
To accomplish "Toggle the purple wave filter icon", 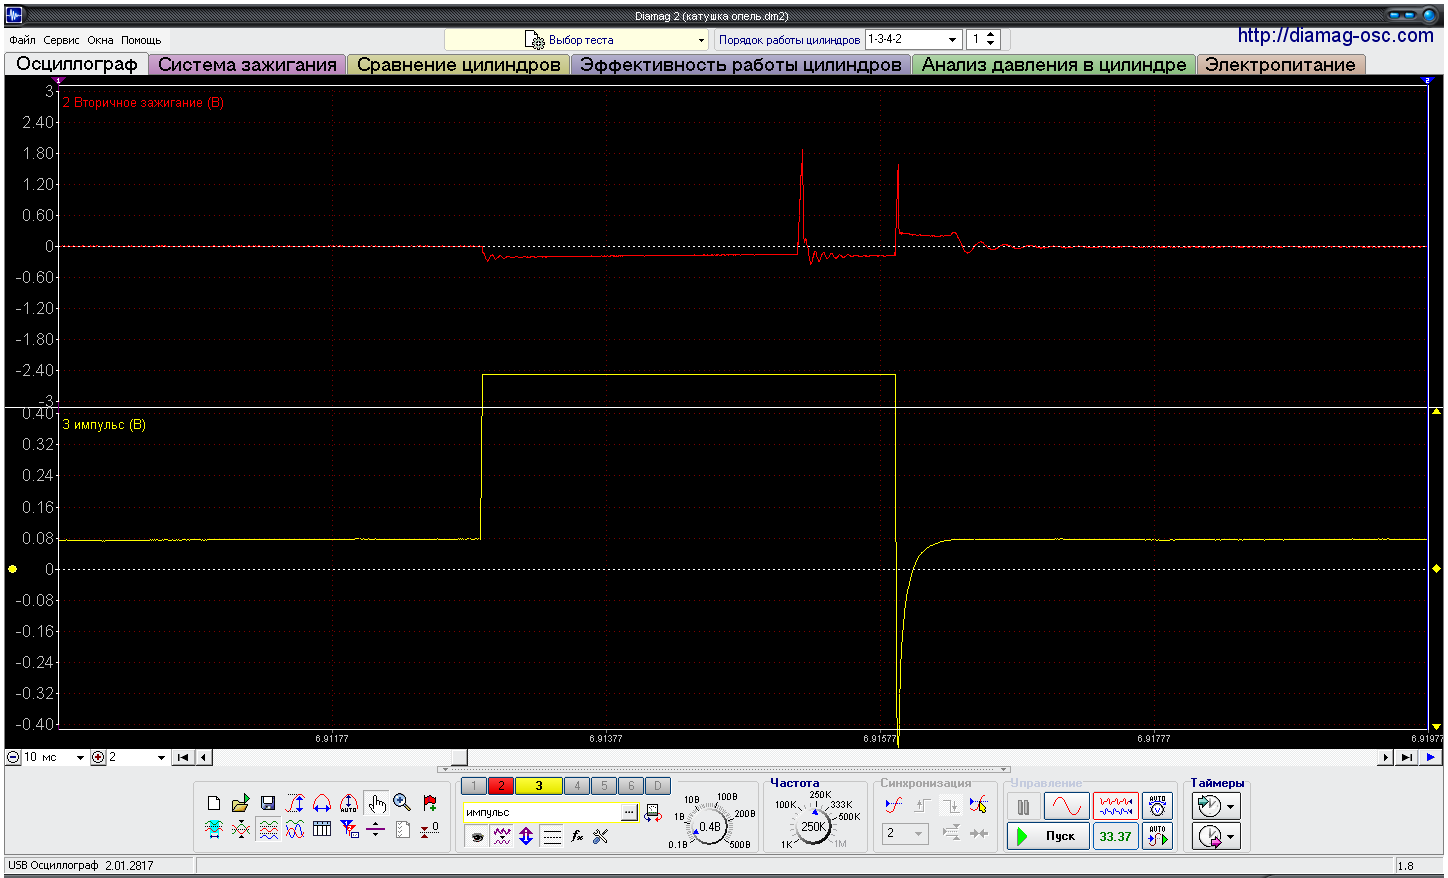I will point(502,837).
